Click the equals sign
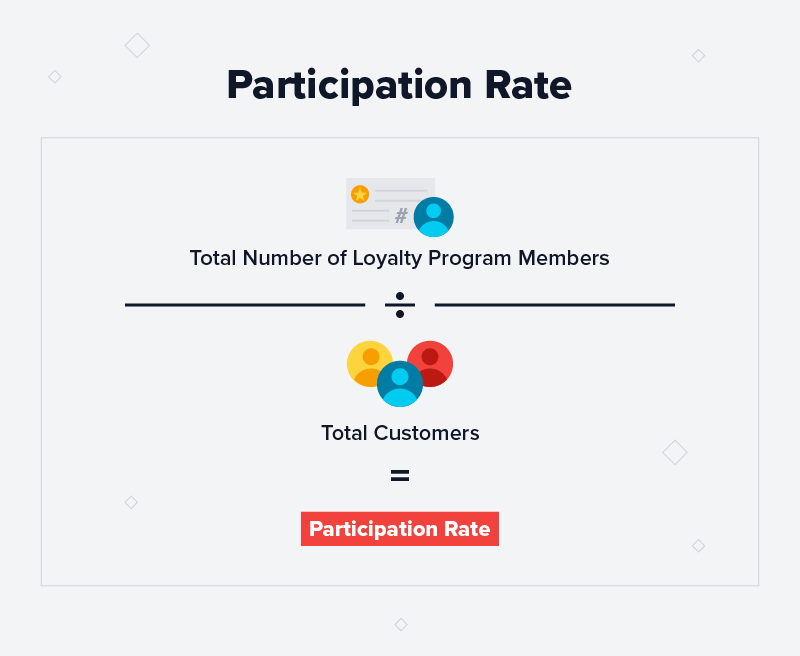800x656 pixels. 400,475
